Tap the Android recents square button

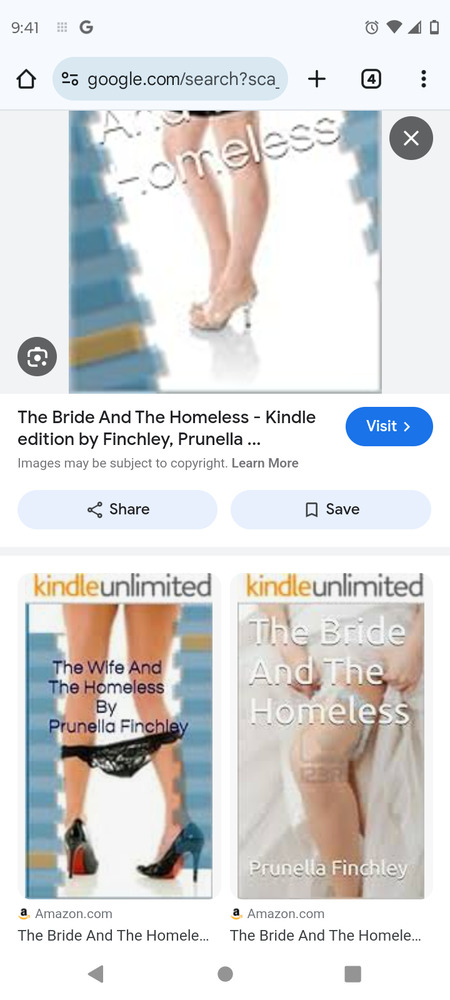click(352, 973)
